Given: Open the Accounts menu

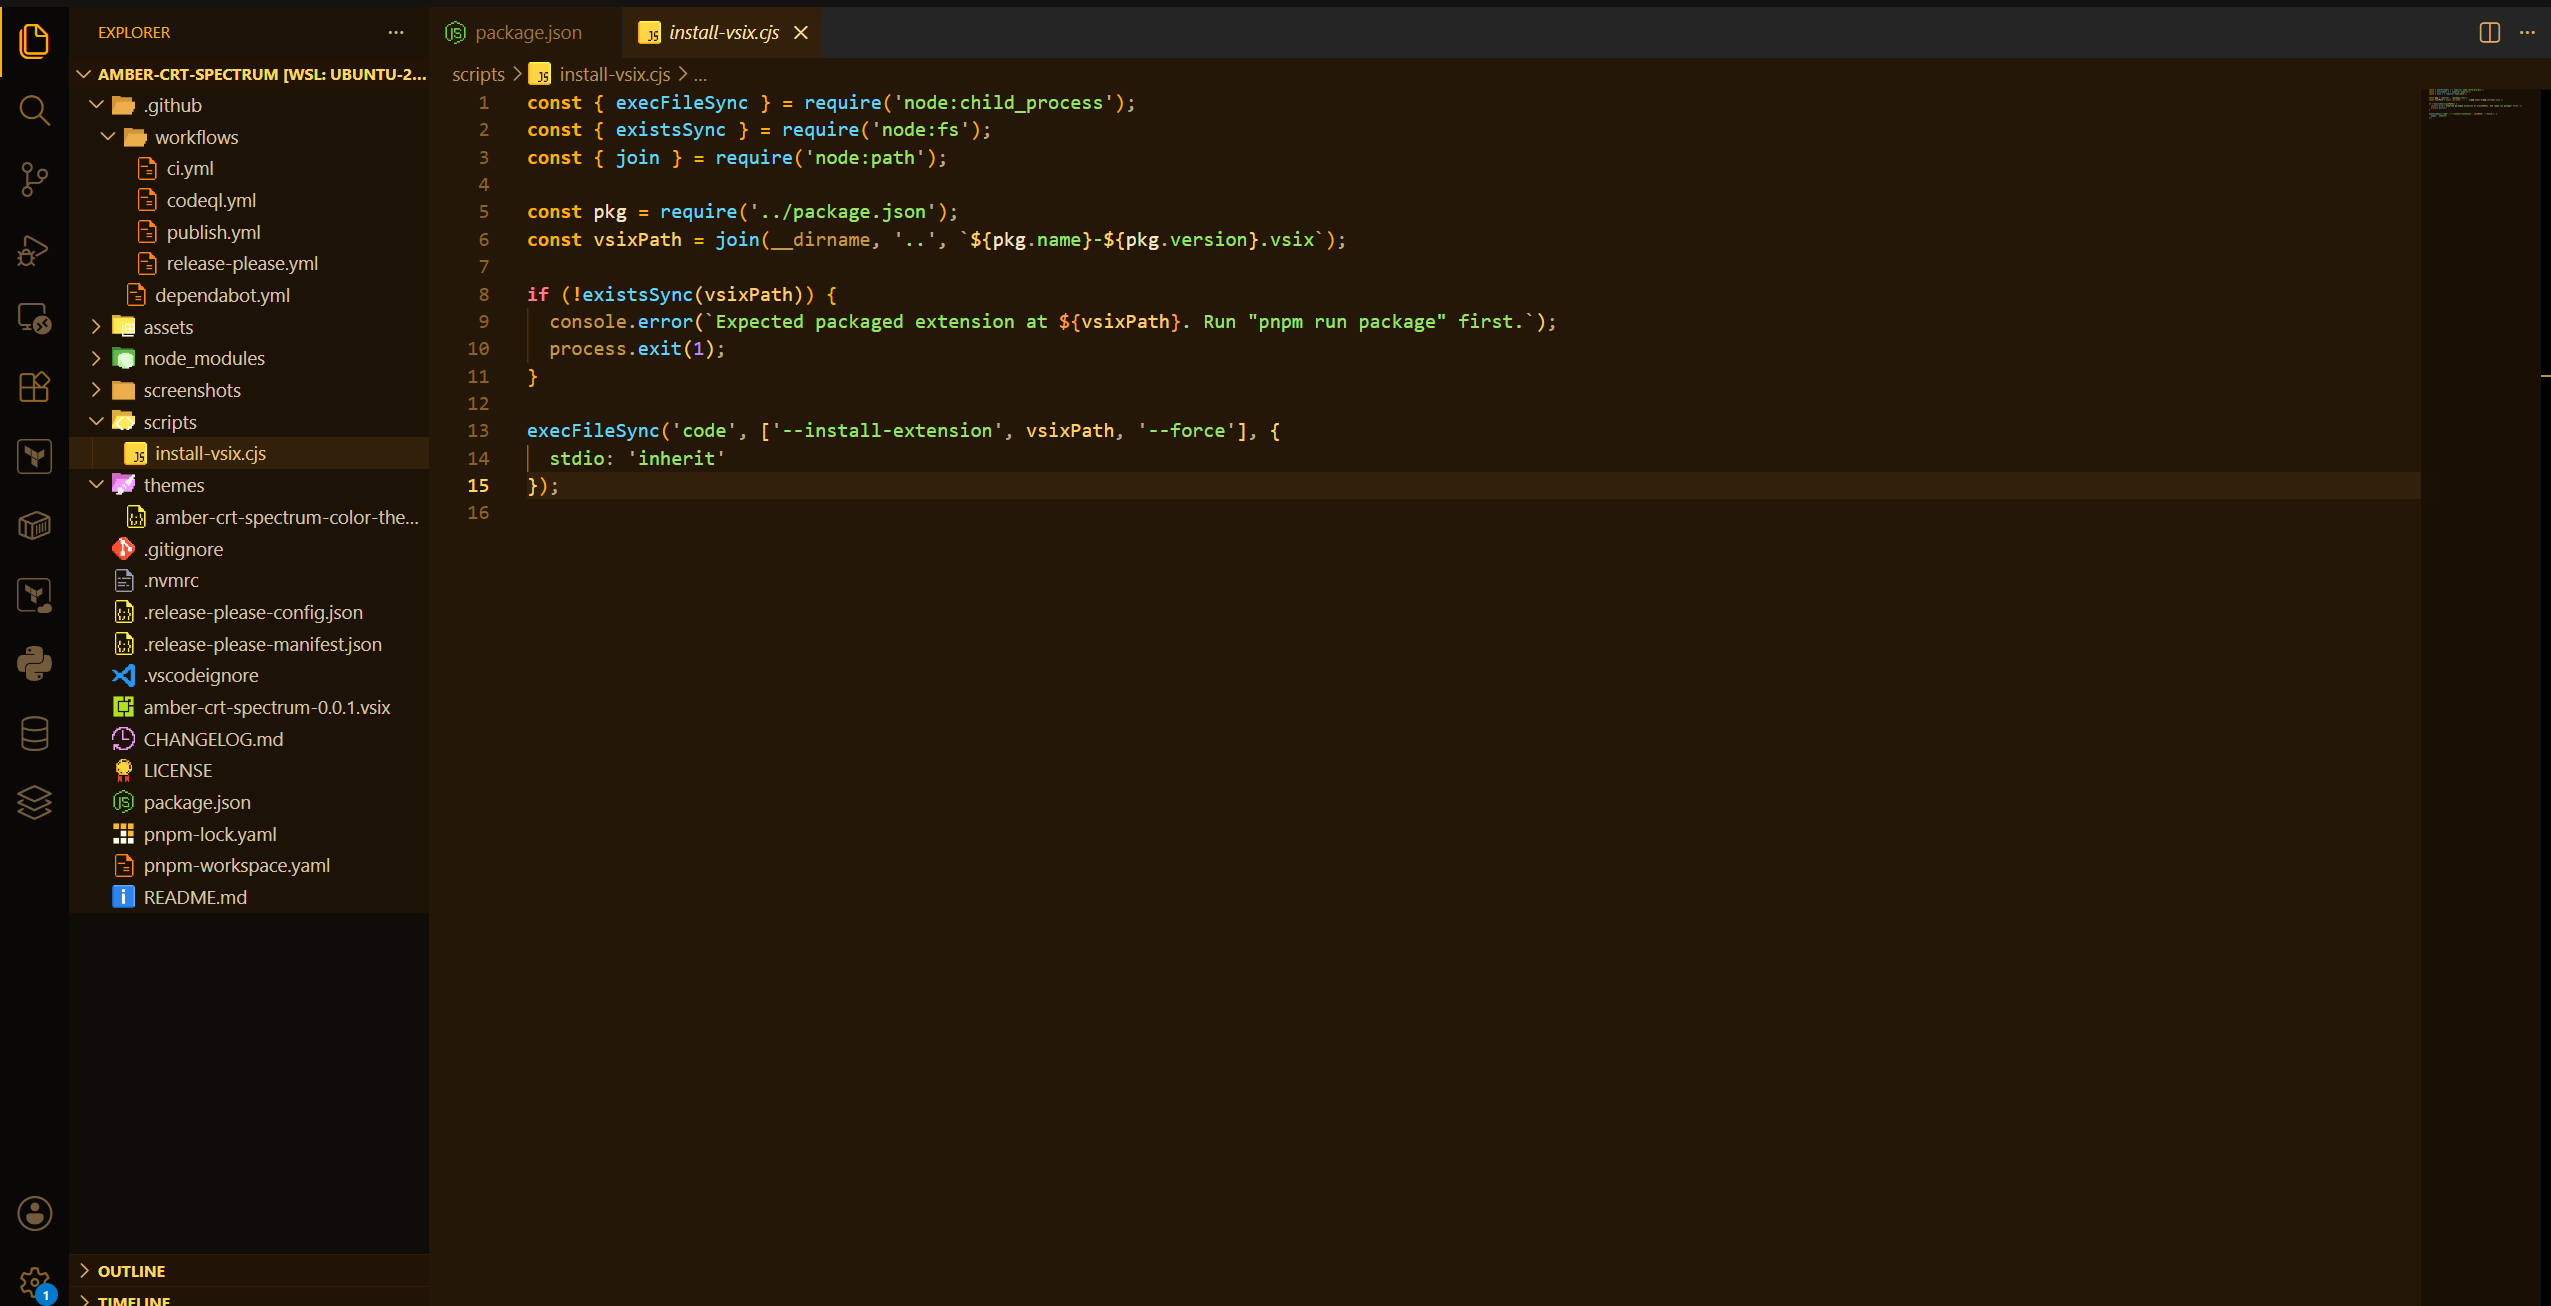Looking at the screenshot, I should coord(34,1213).
